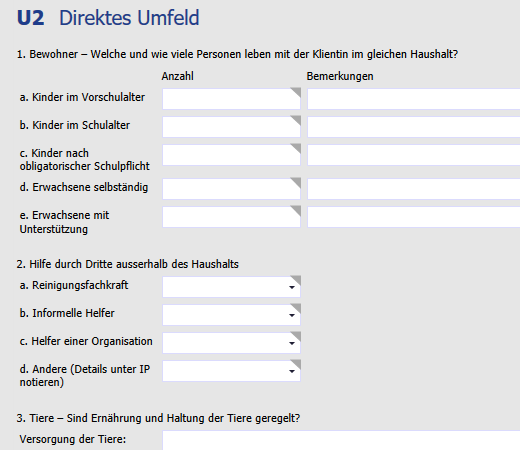Click Anzahl field for Kinder im Schulalter
Screen dimensions: 520x450
point(231,127)
